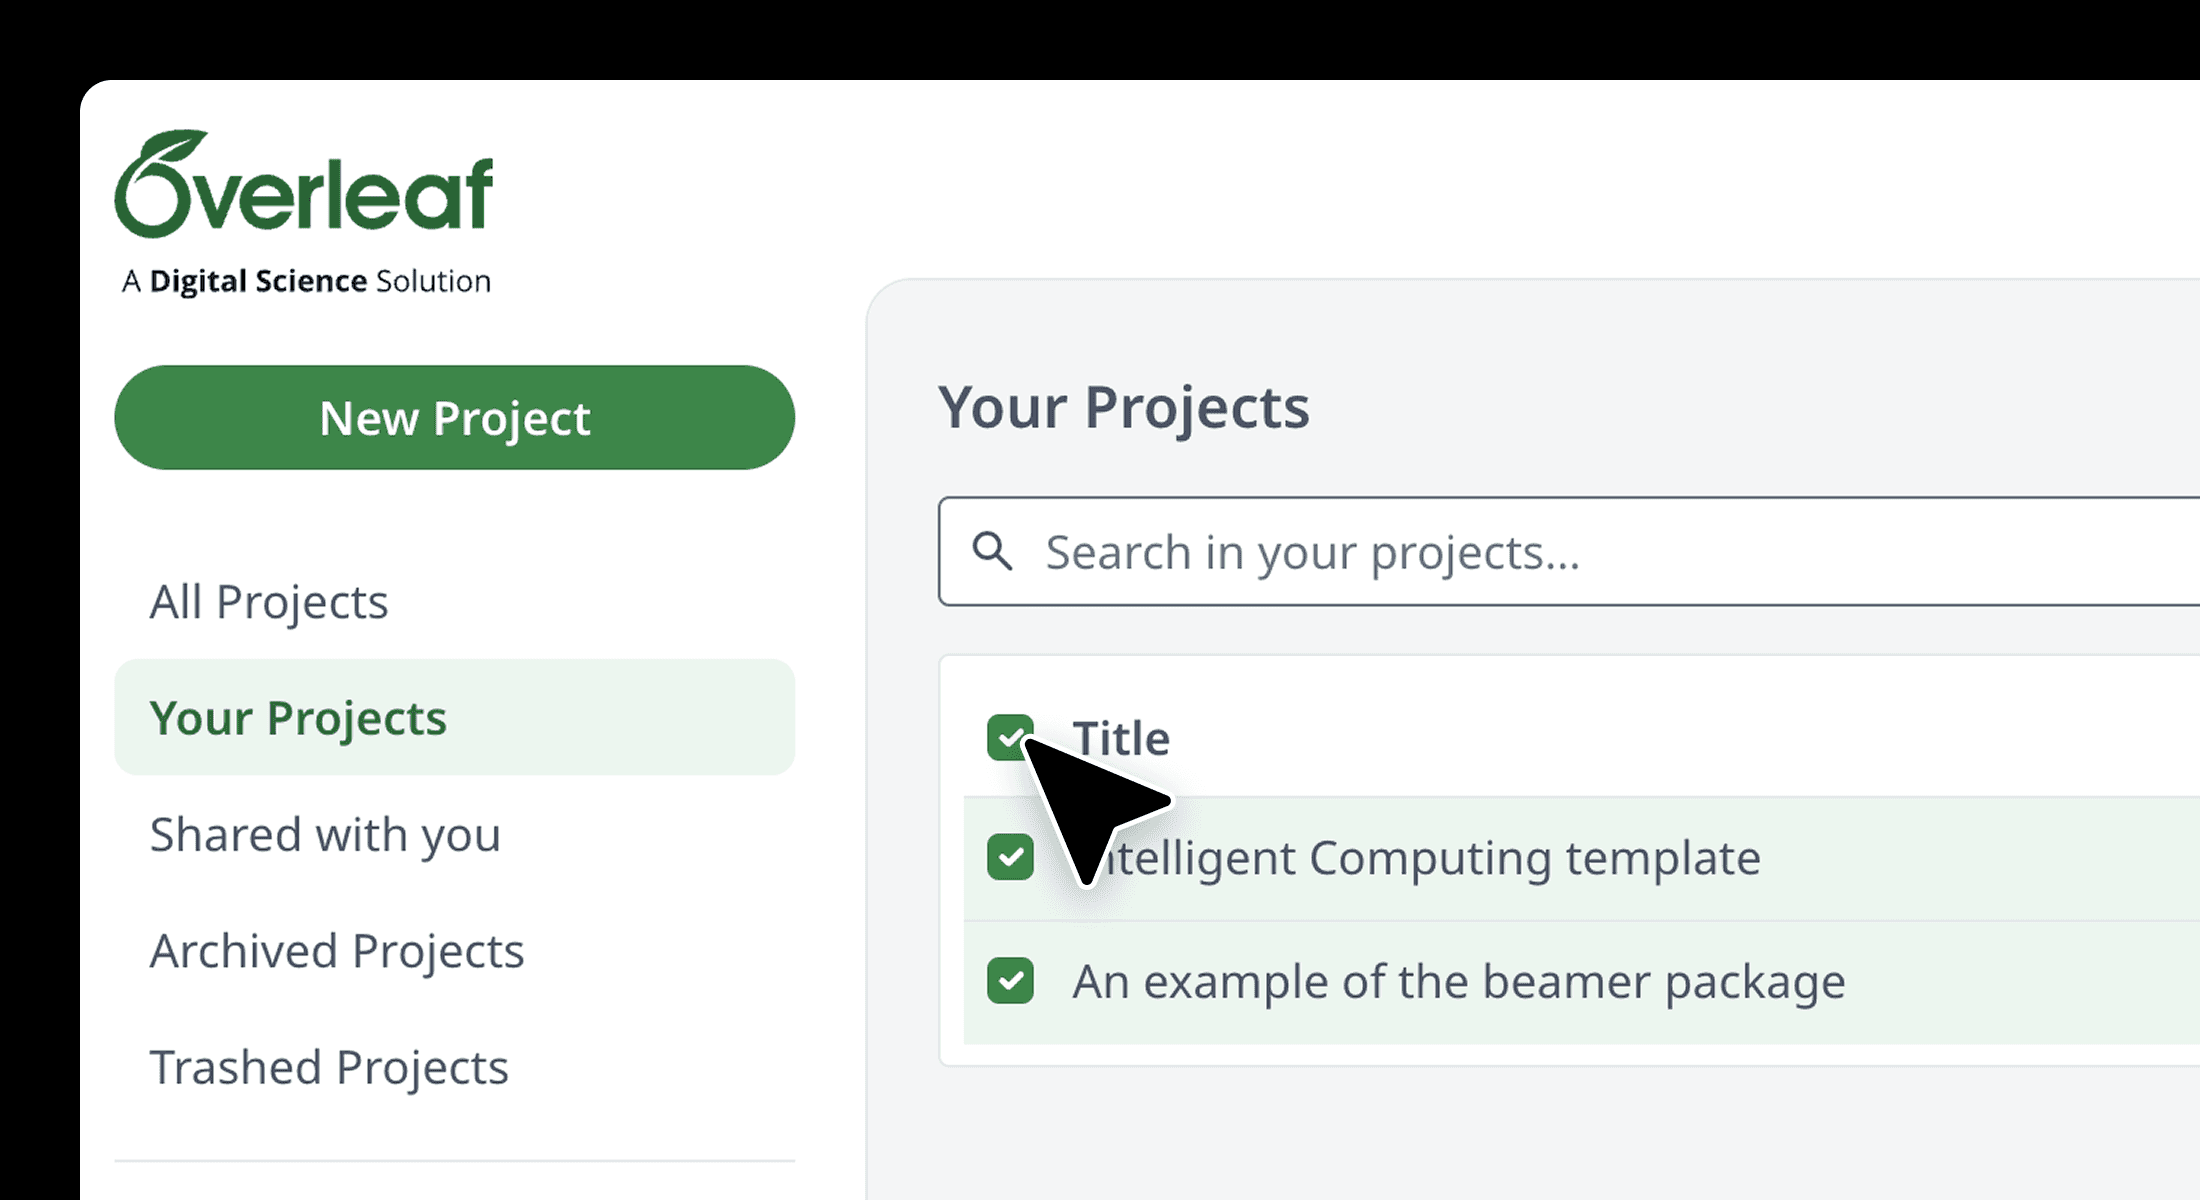2200x1200 pixels.
Task: Toggle the select-all checkbox beside Title
Action: coord(1010,738)
